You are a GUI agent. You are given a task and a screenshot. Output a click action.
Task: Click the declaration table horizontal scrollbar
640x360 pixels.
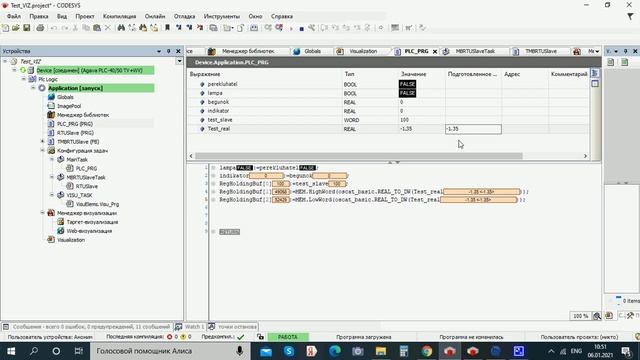click(358, 156)
